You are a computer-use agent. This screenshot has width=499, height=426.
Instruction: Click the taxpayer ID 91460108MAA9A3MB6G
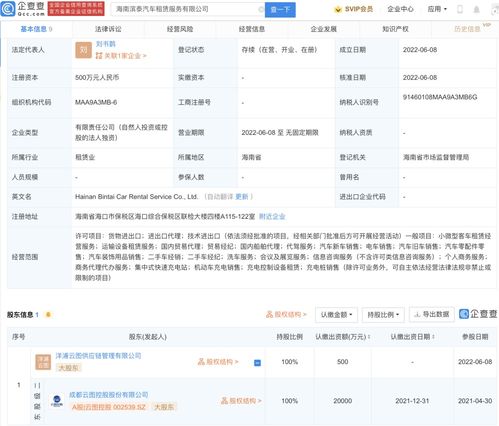coord(440,97)
